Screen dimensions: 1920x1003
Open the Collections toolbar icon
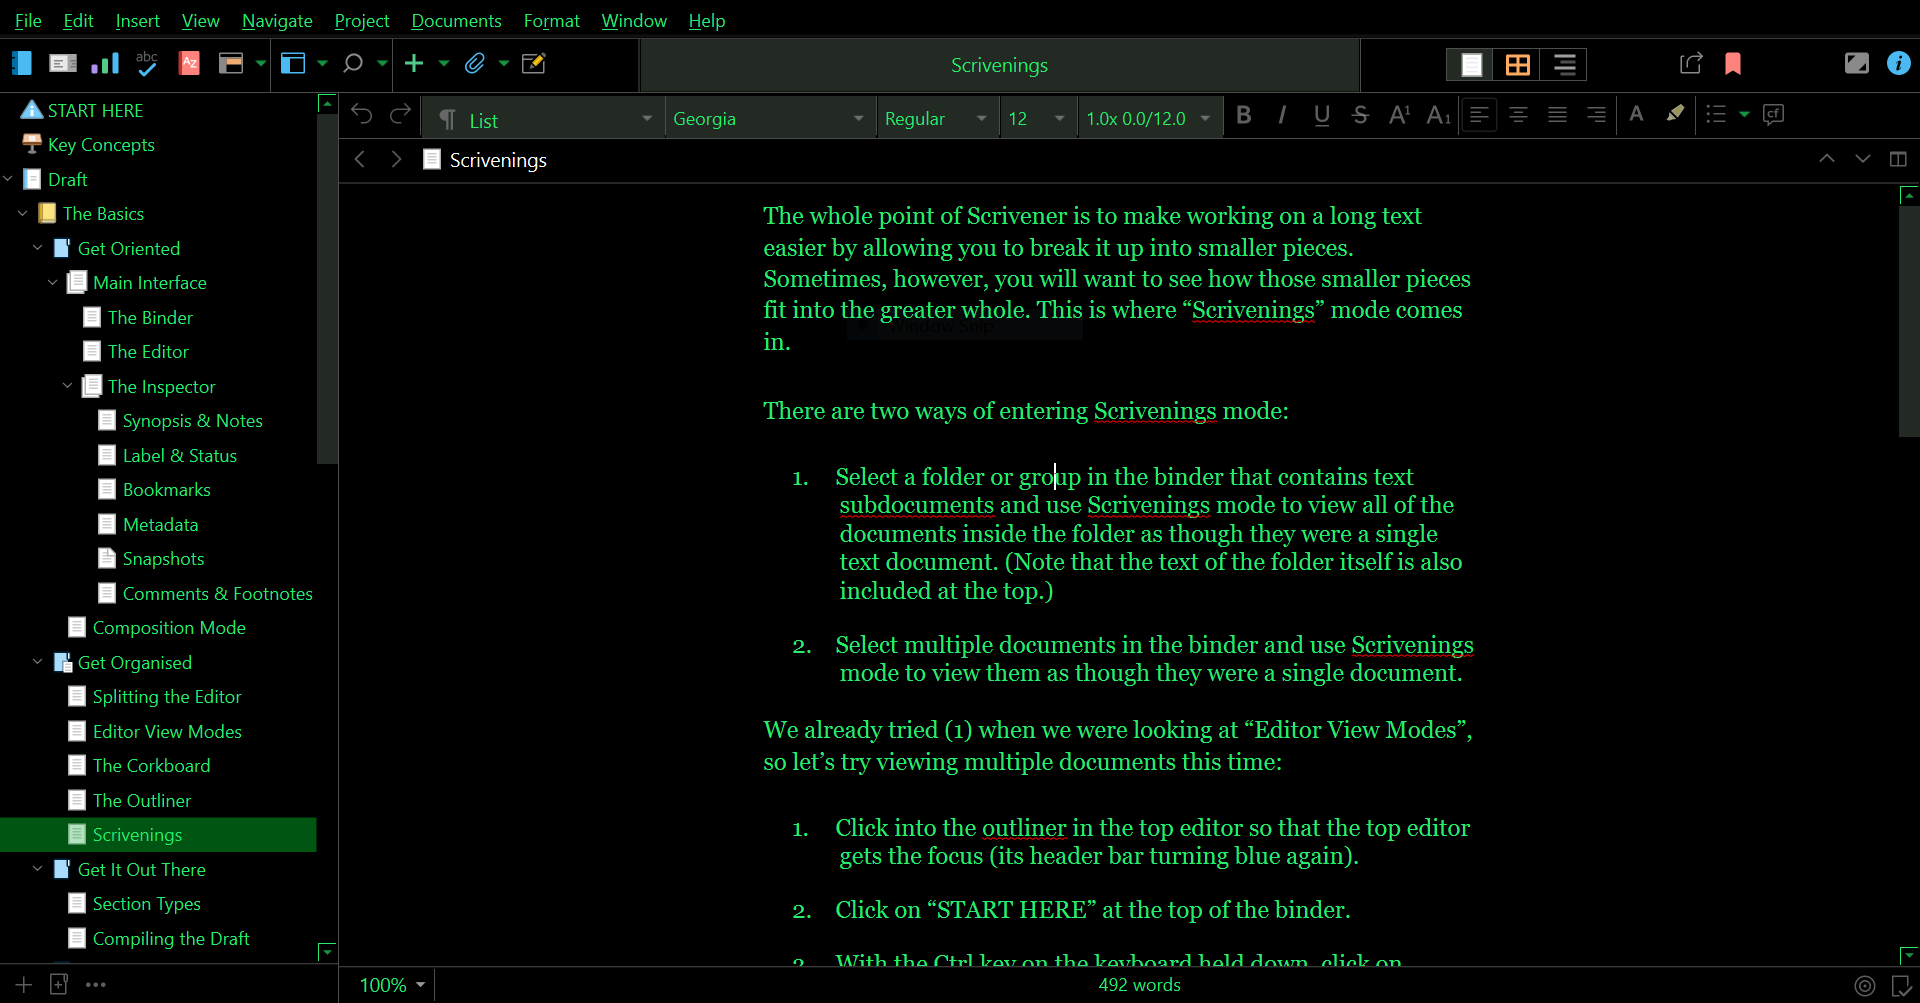click(x=63, y=64)
